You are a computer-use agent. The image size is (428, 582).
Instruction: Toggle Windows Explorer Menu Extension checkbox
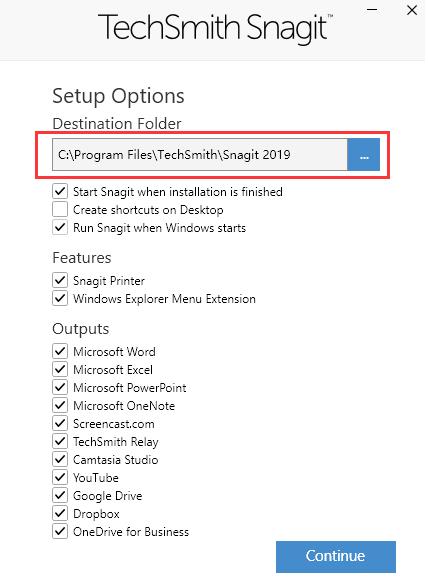tap(60, 298)
